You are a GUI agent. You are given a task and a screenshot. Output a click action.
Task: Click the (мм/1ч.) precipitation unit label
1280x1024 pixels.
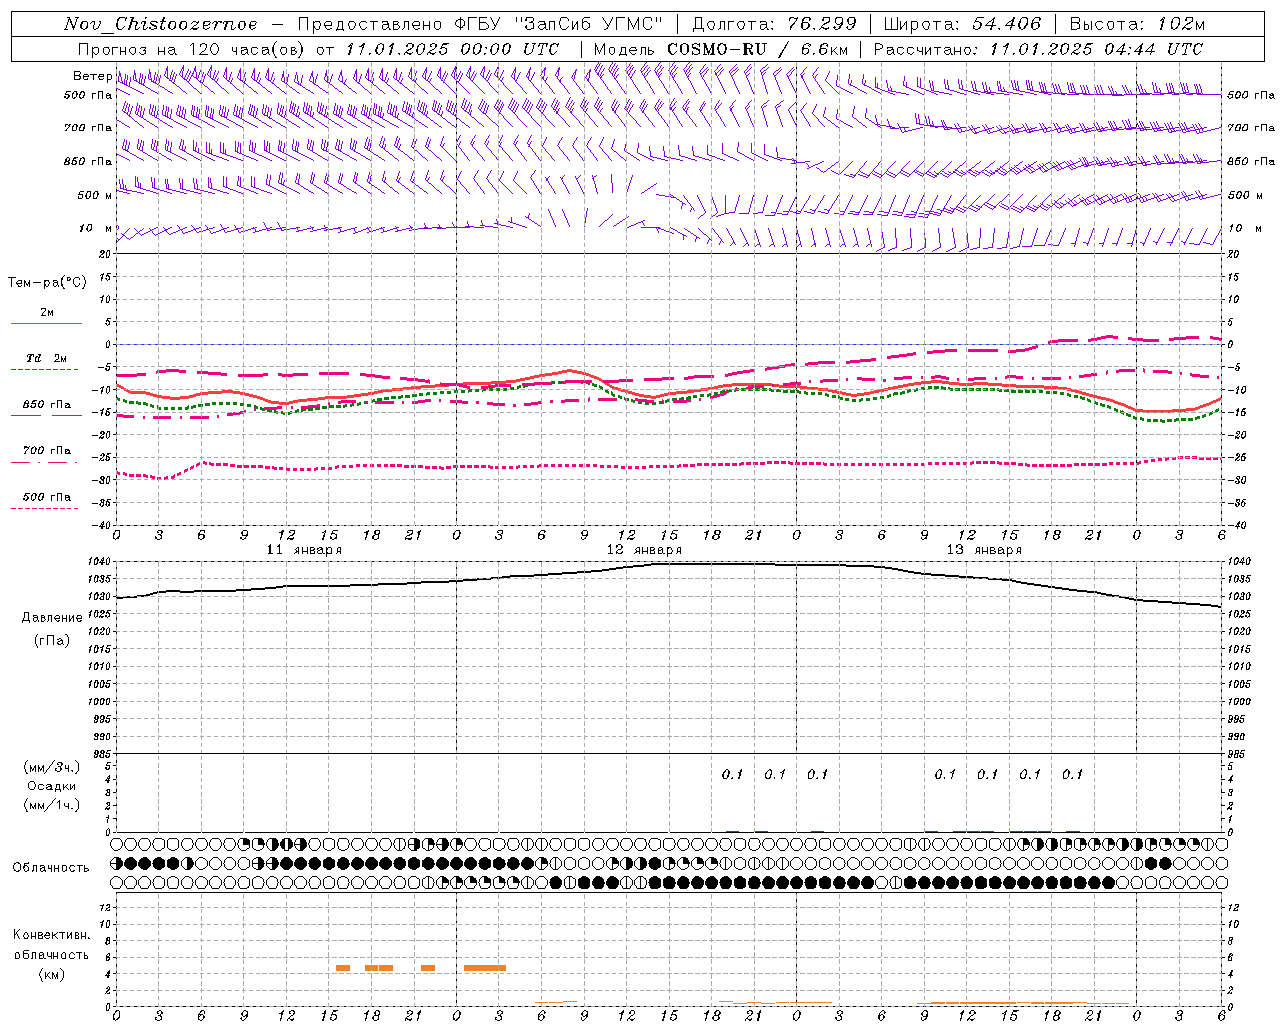coord(52,805)
